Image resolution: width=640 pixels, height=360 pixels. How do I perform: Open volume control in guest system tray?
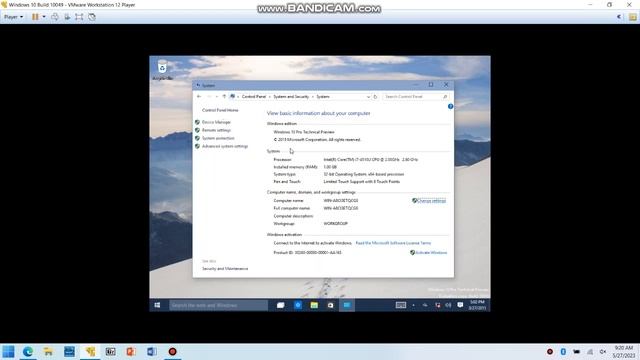[x=448, y=305]
